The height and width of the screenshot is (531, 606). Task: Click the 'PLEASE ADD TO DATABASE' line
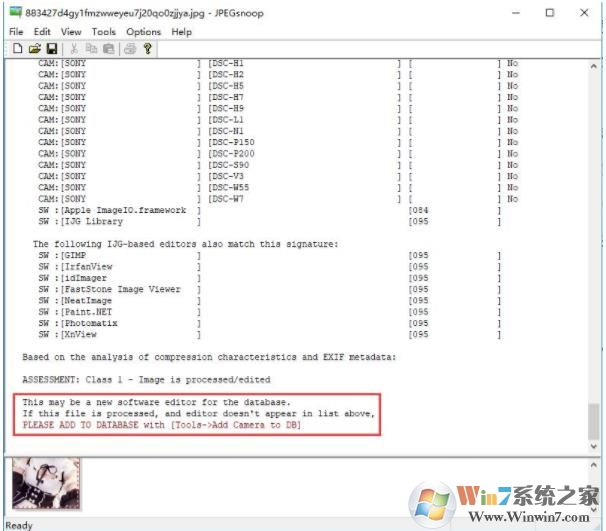[x=161, y=425]
